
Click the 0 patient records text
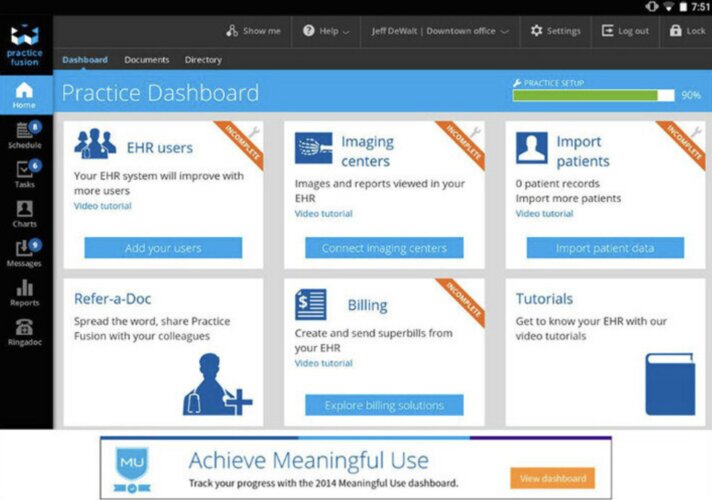pyautogui.click(x=558, y=183)
